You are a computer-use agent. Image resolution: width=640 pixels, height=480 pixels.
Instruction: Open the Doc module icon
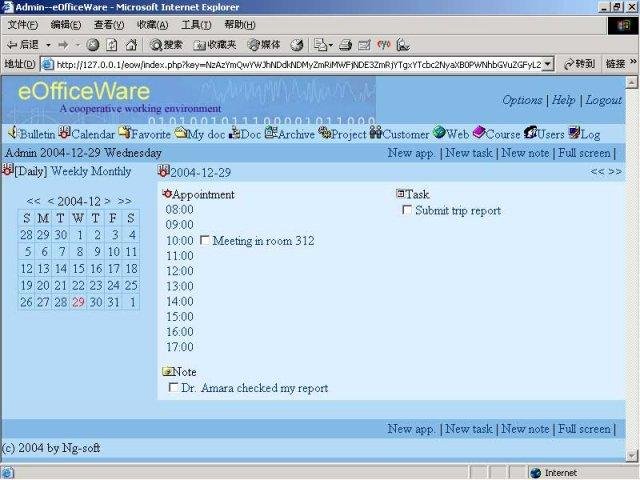click(235, 133)
